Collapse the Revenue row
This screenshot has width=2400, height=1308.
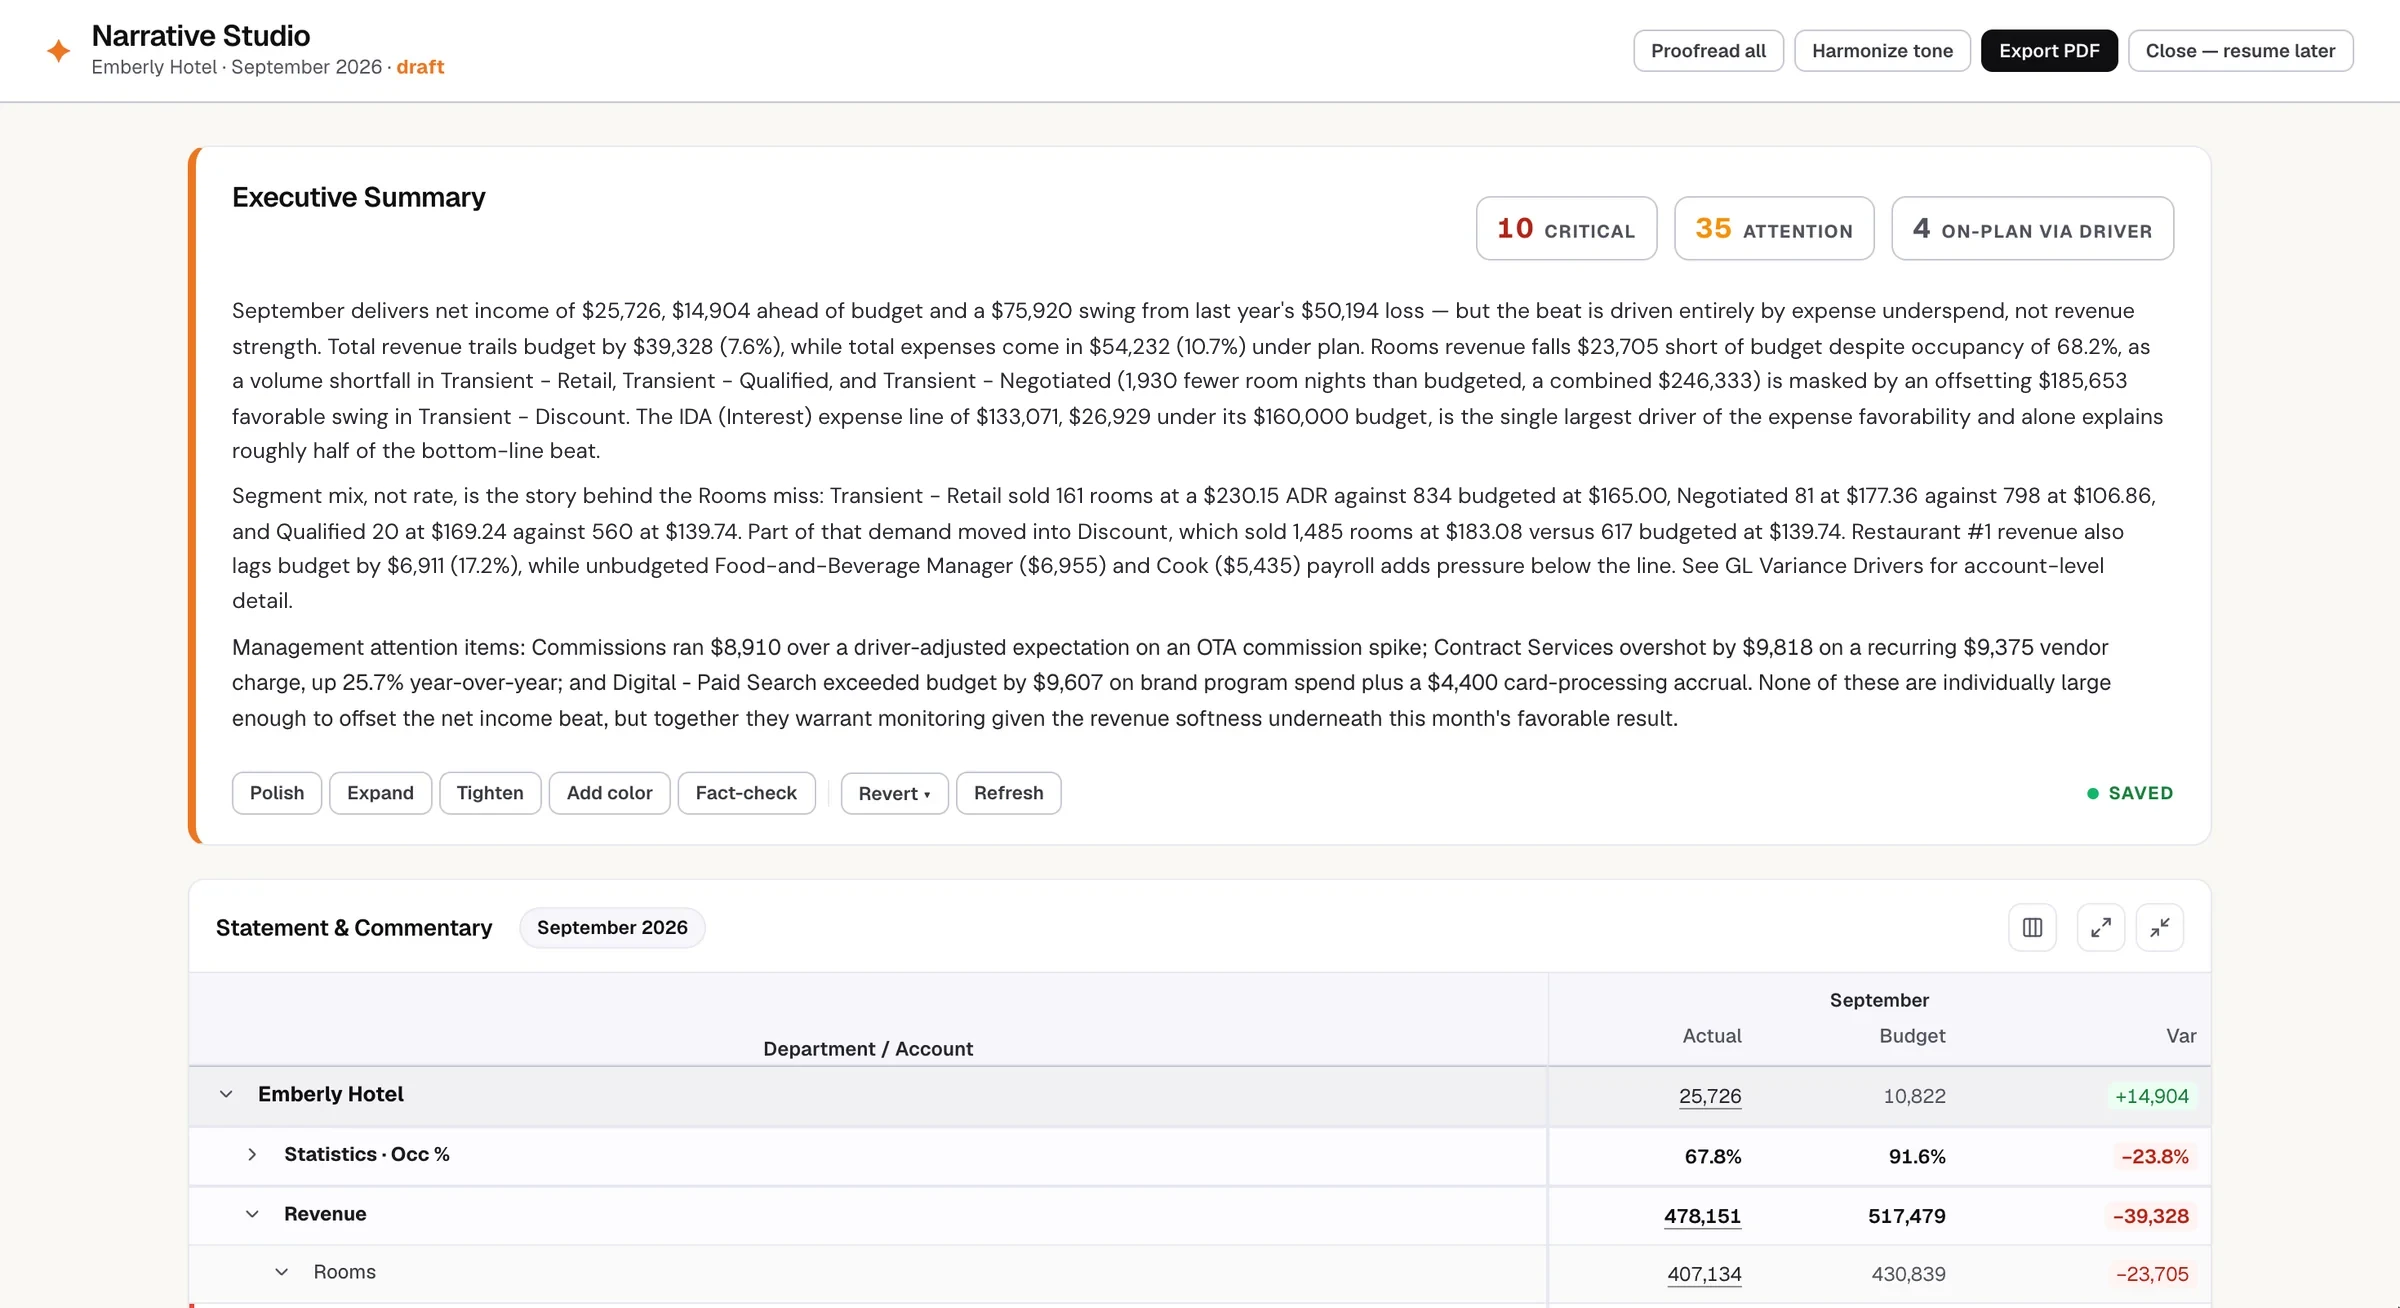pos(252,1214)
